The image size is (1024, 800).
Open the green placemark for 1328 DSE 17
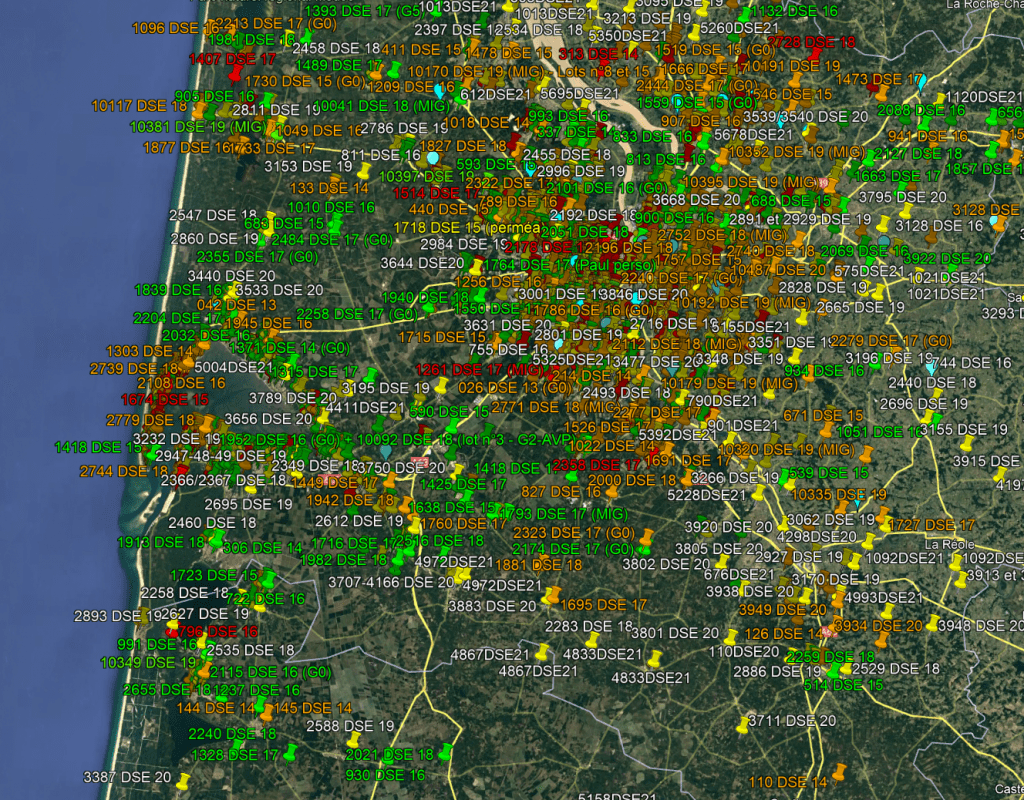coord(291,750)
